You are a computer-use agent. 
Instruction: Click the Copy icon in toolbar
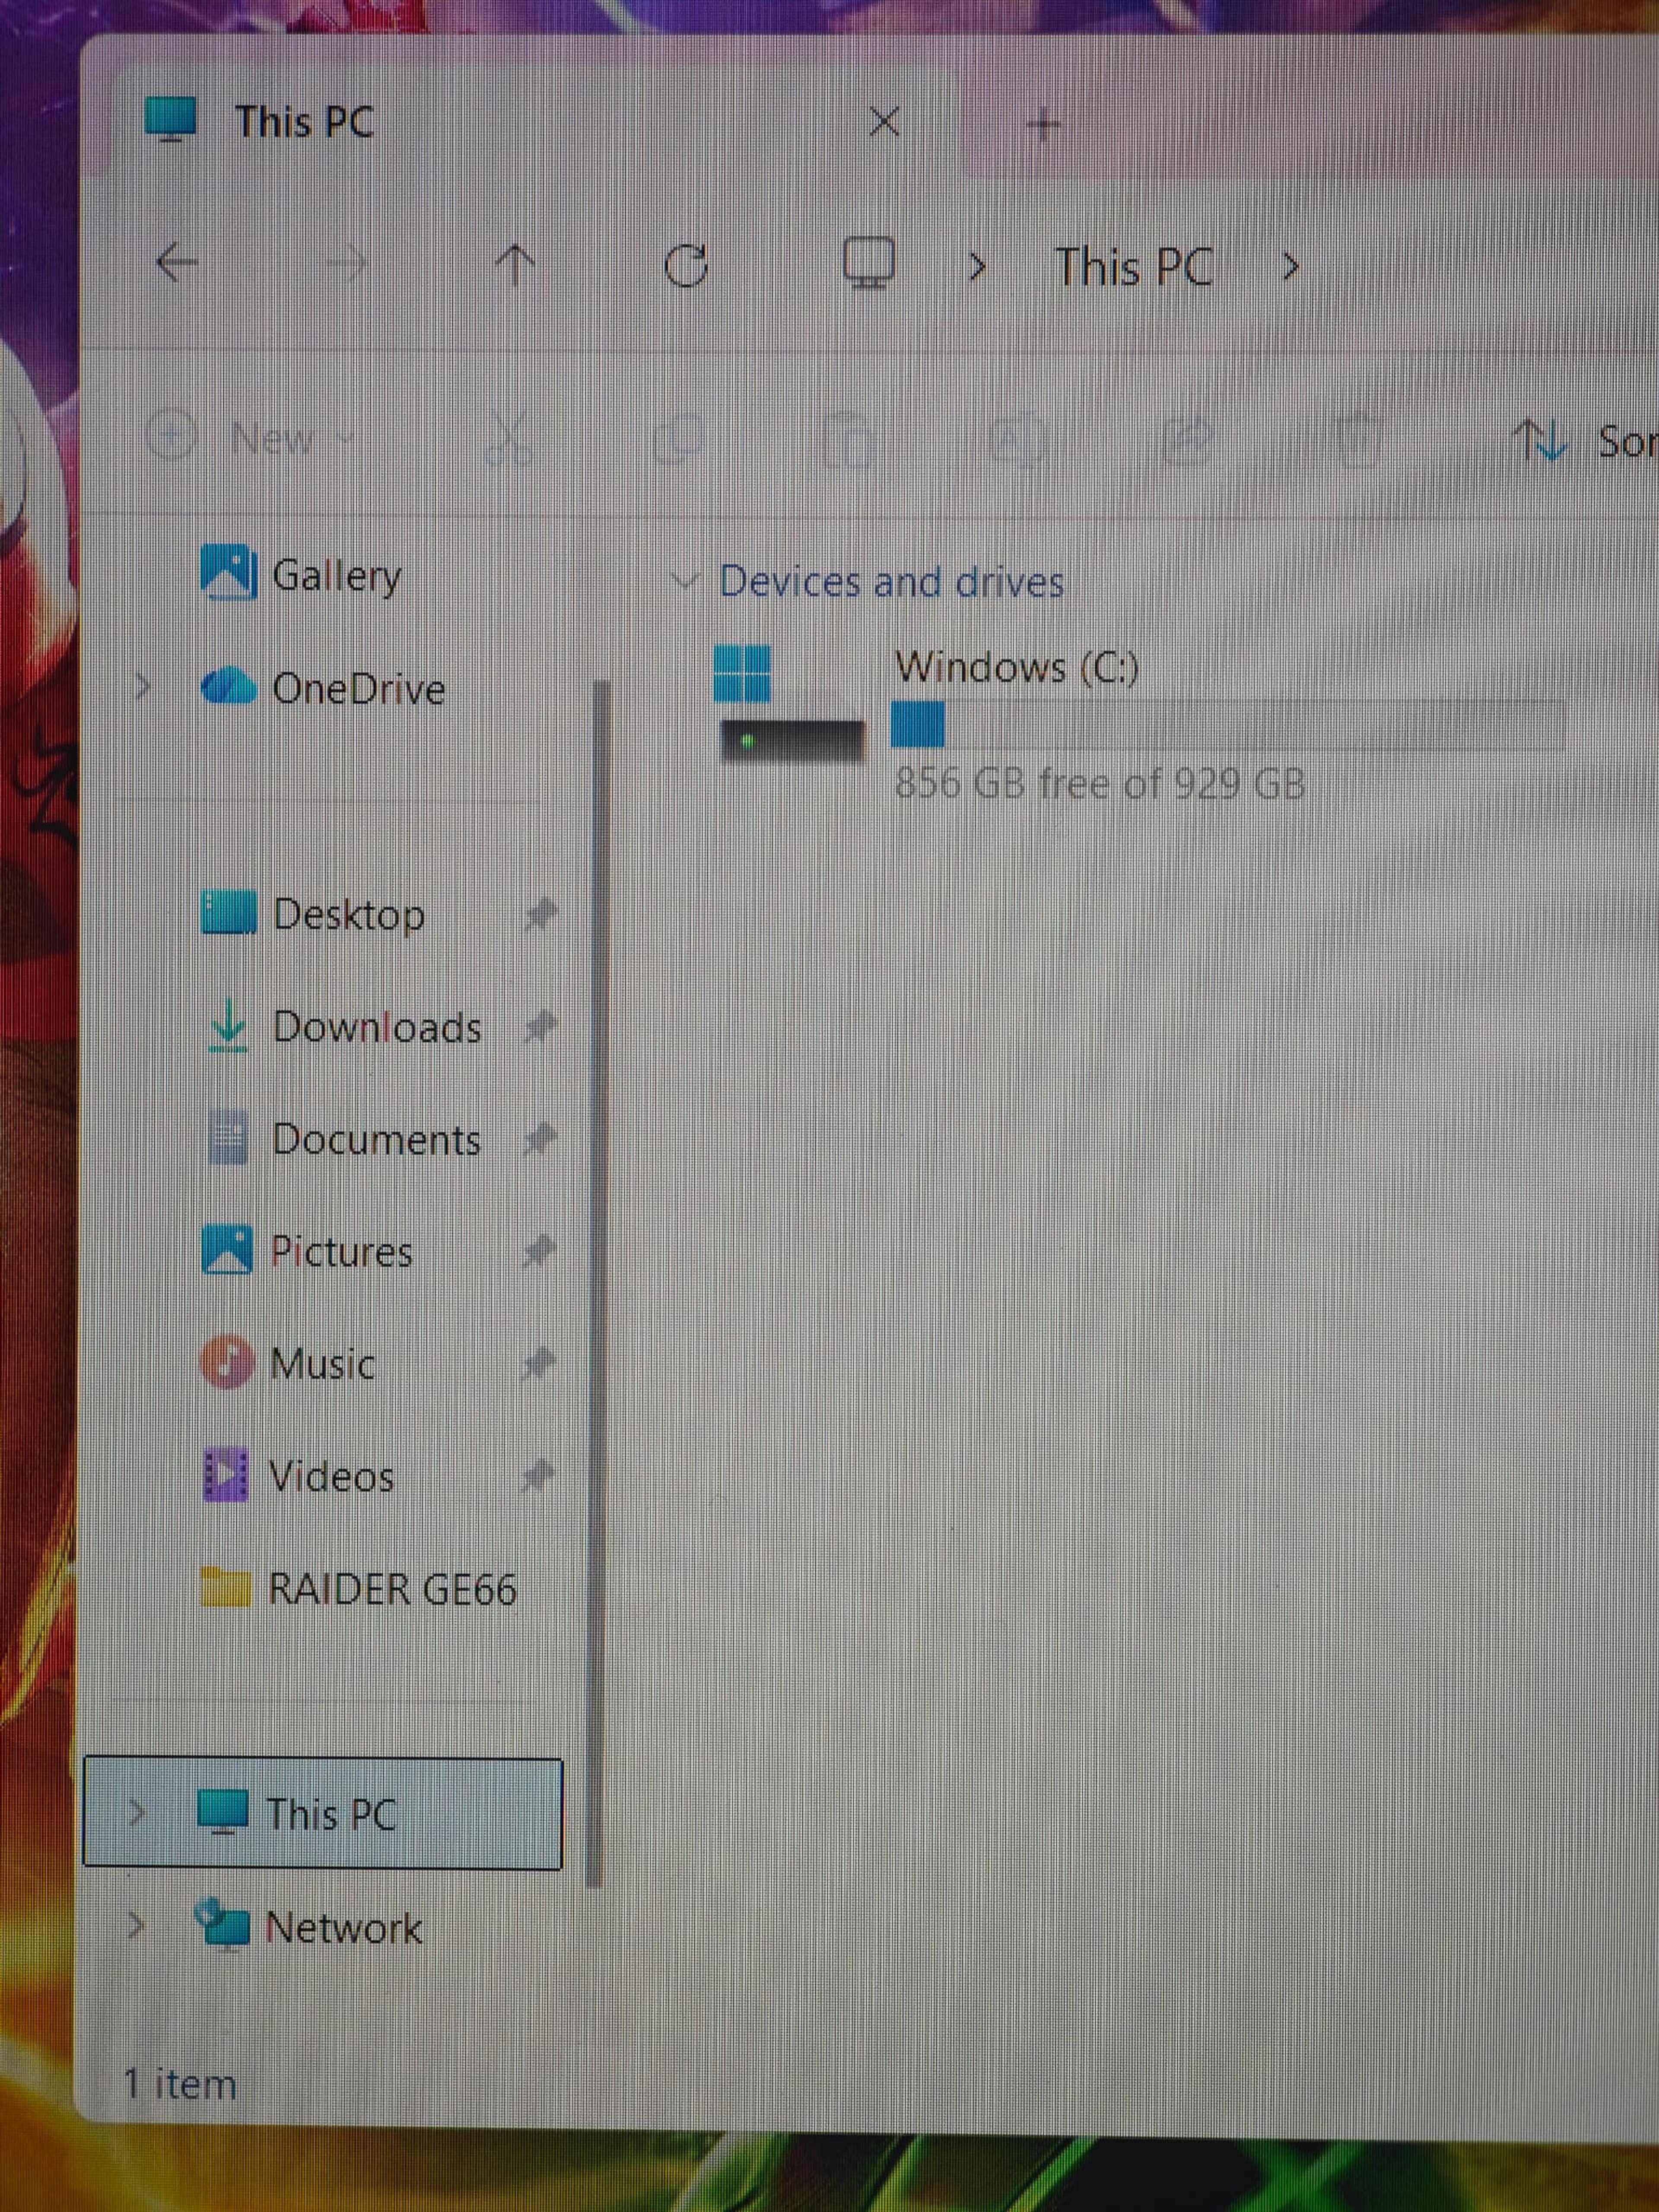click(x=680, y=438)
